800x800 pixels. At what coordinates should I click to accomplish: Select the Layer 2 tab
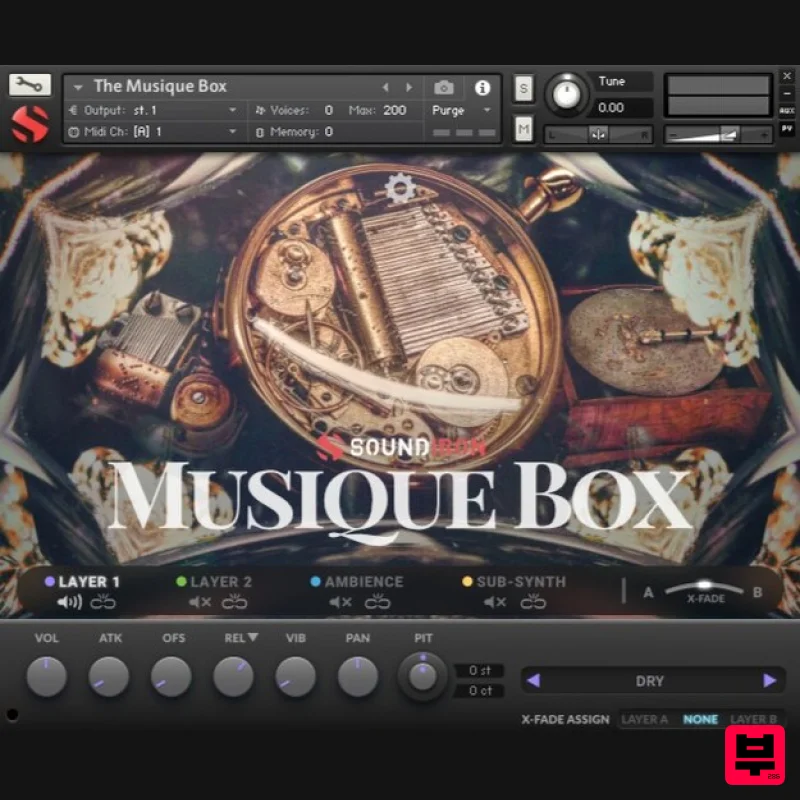point(214,582)
